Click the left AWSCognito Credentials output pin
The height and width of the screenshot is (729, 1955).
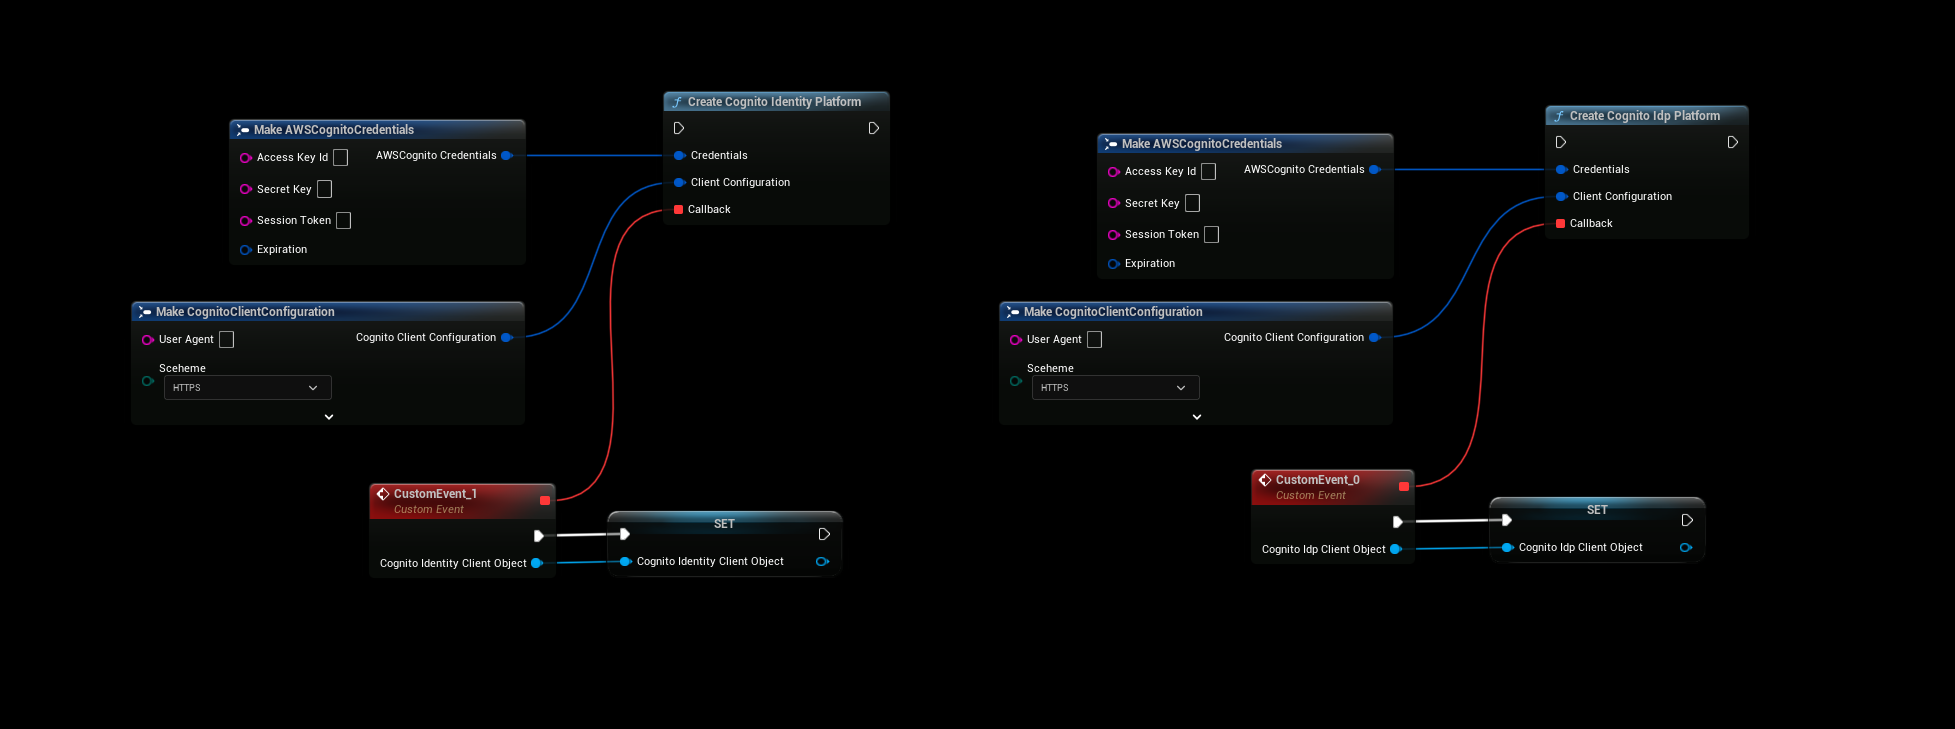coord(506,155)
